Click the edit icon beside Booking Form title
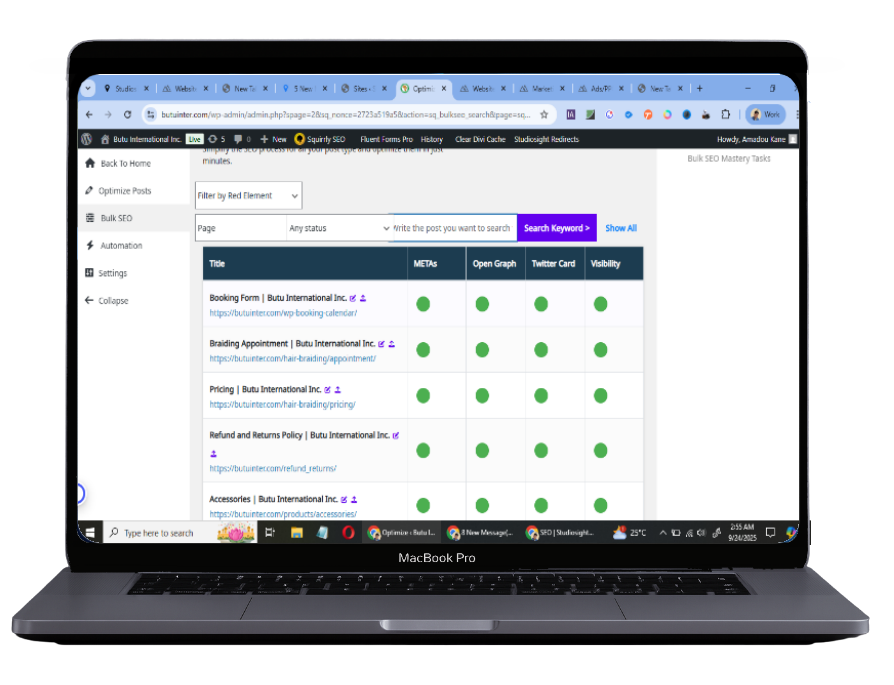 click(353, 298)
